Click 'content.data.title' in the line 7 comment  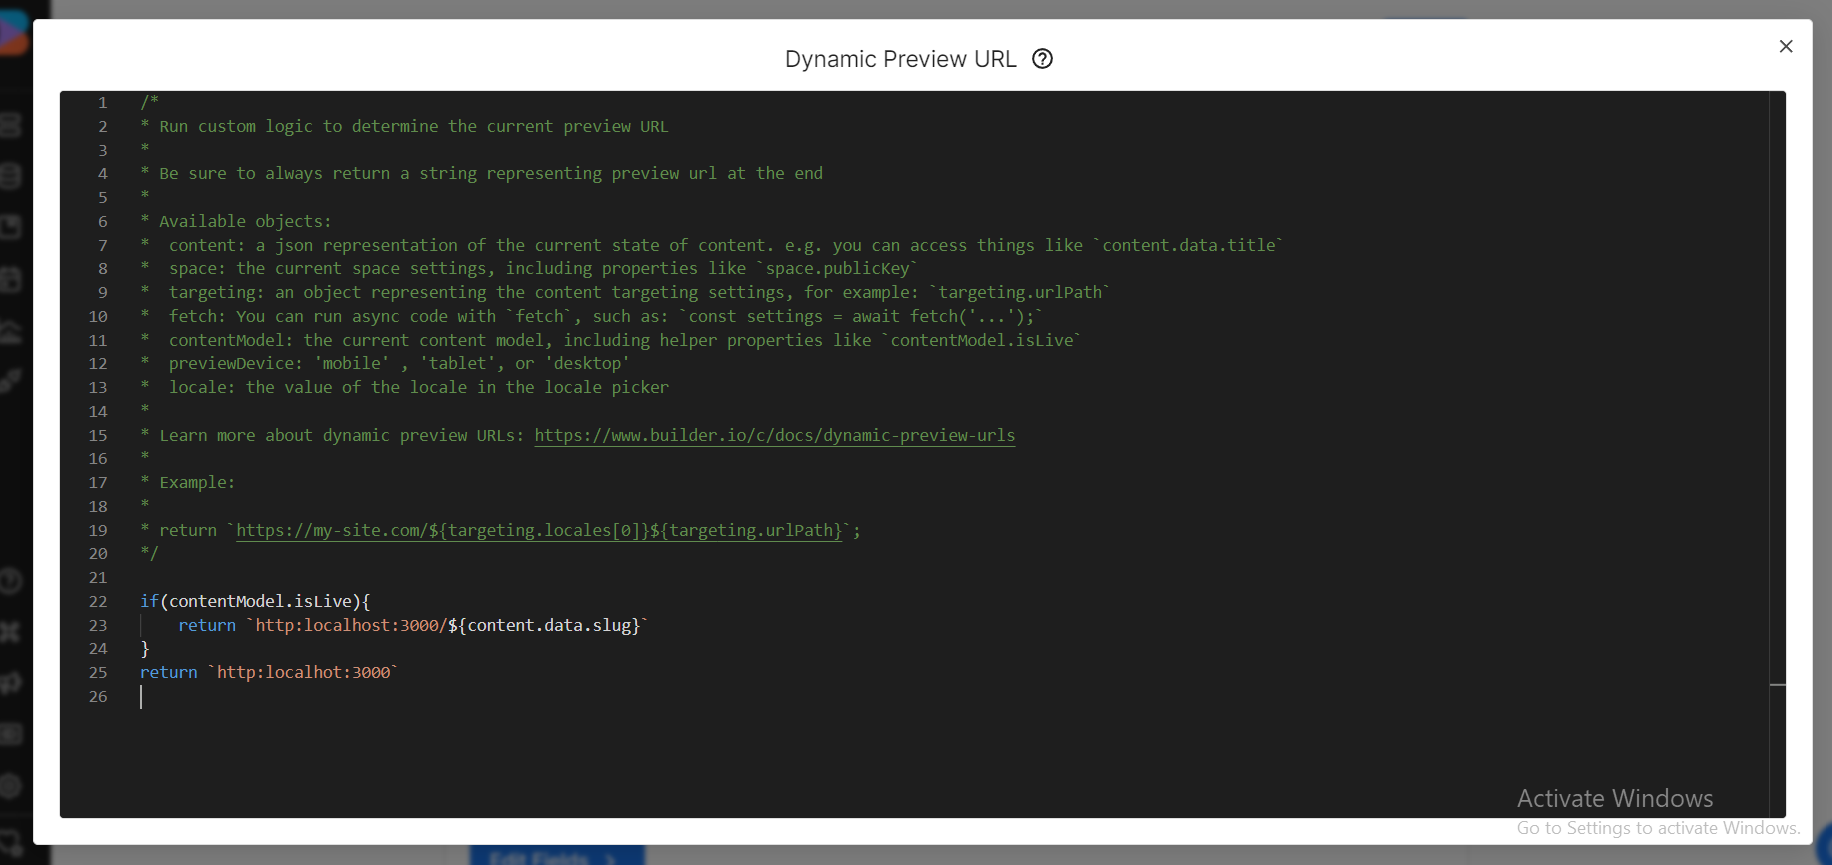click(1188, 245)
